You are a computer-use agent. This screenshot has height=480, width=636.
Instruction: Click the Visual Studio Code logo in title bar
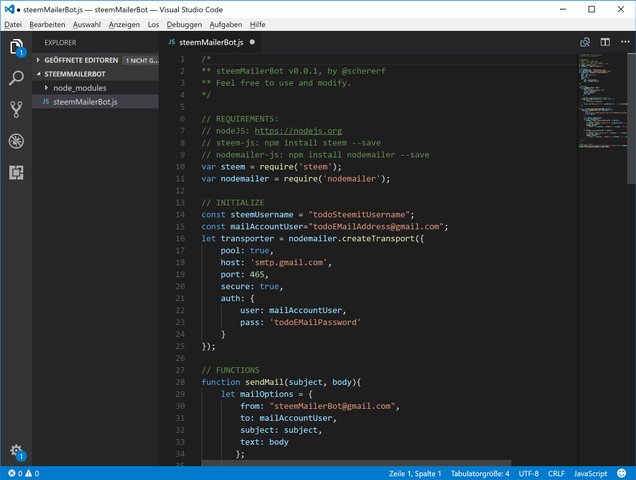click(x=9, y=9)
